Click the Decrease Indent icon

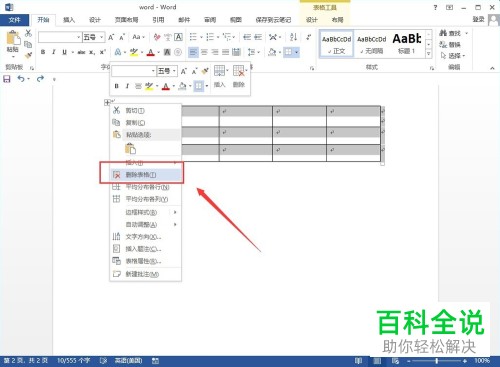click(247, 37)
